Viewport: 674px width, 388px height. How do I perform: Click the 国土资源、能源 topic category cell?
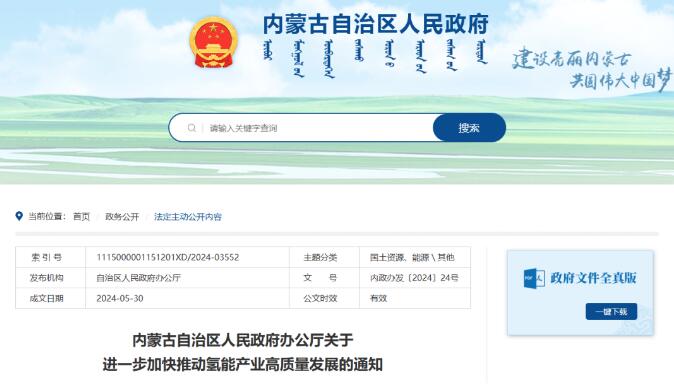(x=412, y=257)
